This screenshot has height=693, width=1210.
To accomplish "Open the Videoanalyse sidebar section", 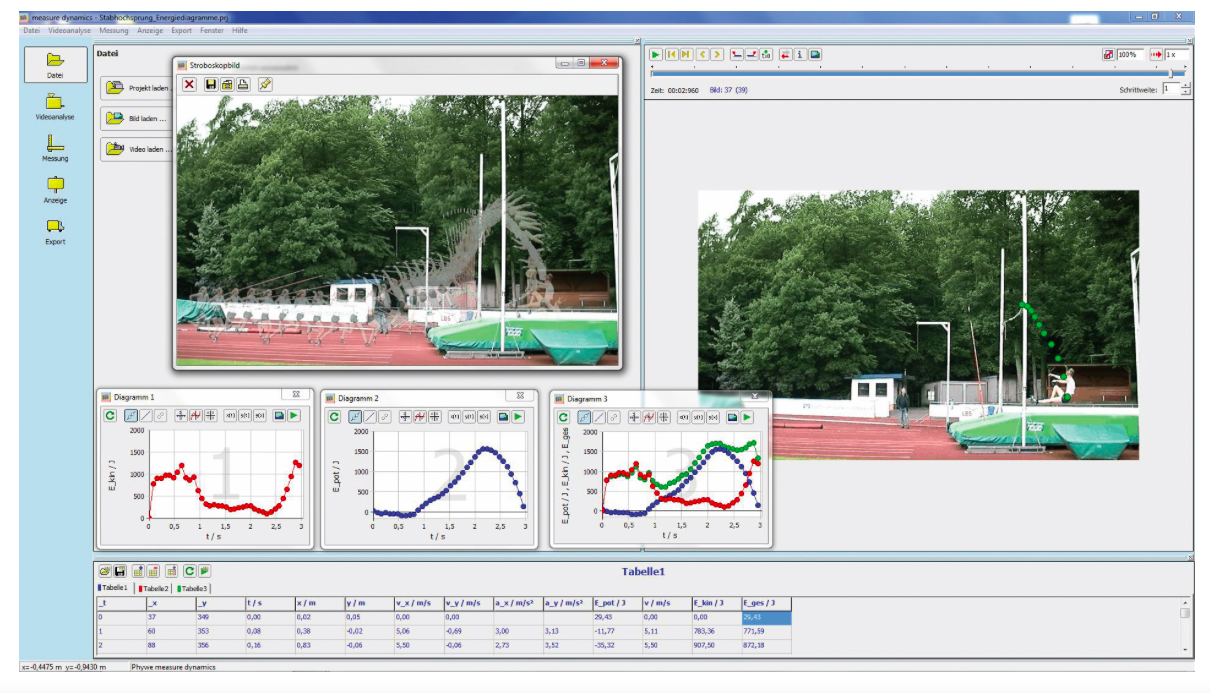I will tap(55, 106).
